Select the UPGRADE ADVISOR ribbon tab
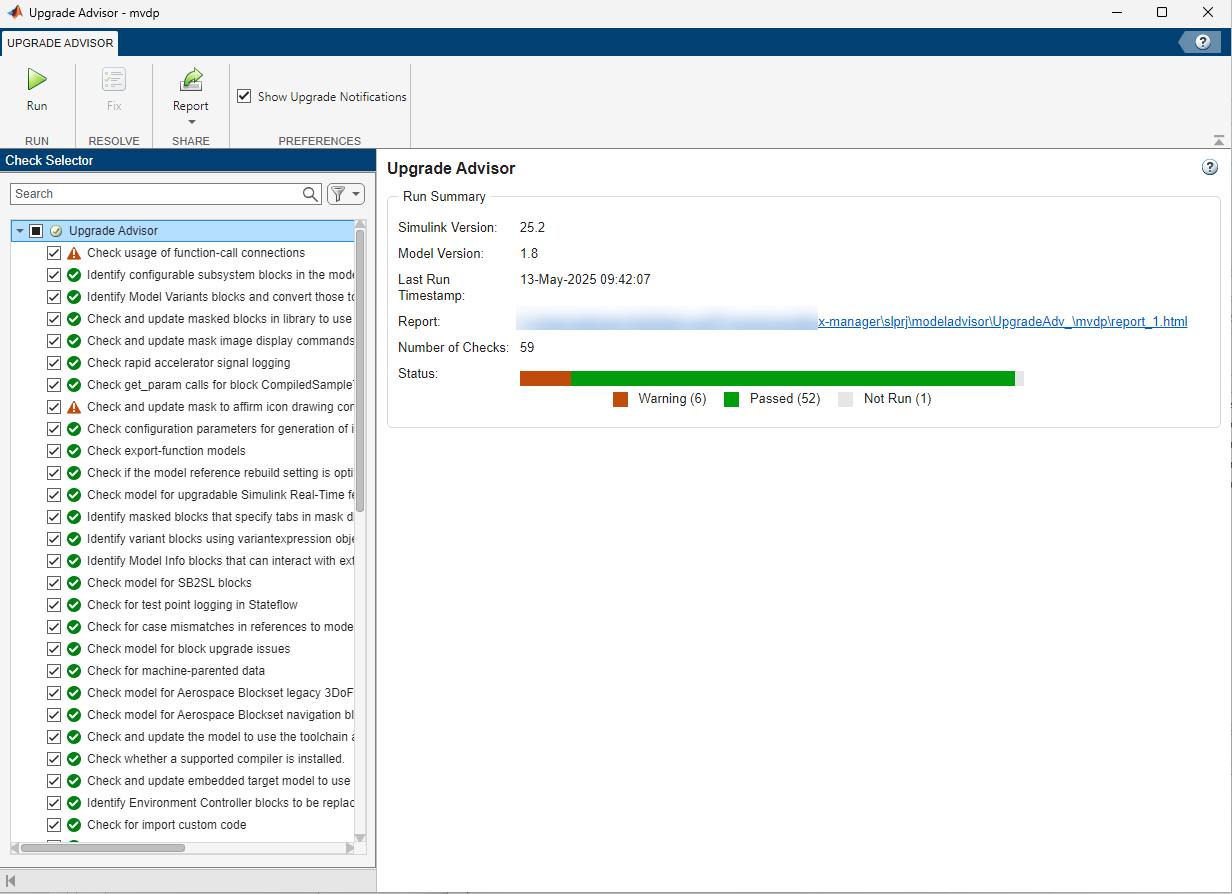The height and width of the screenshot is (894, 1232). coord(59,43)
